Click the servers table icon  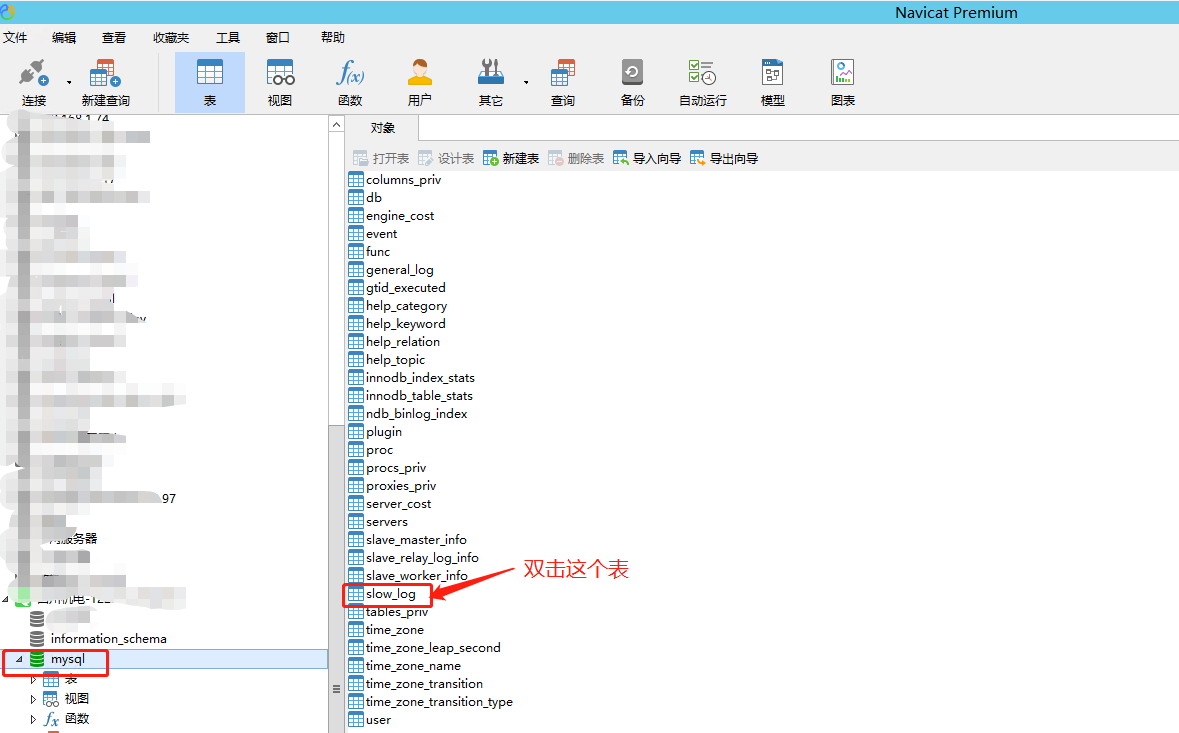click(x=356, y=522)
